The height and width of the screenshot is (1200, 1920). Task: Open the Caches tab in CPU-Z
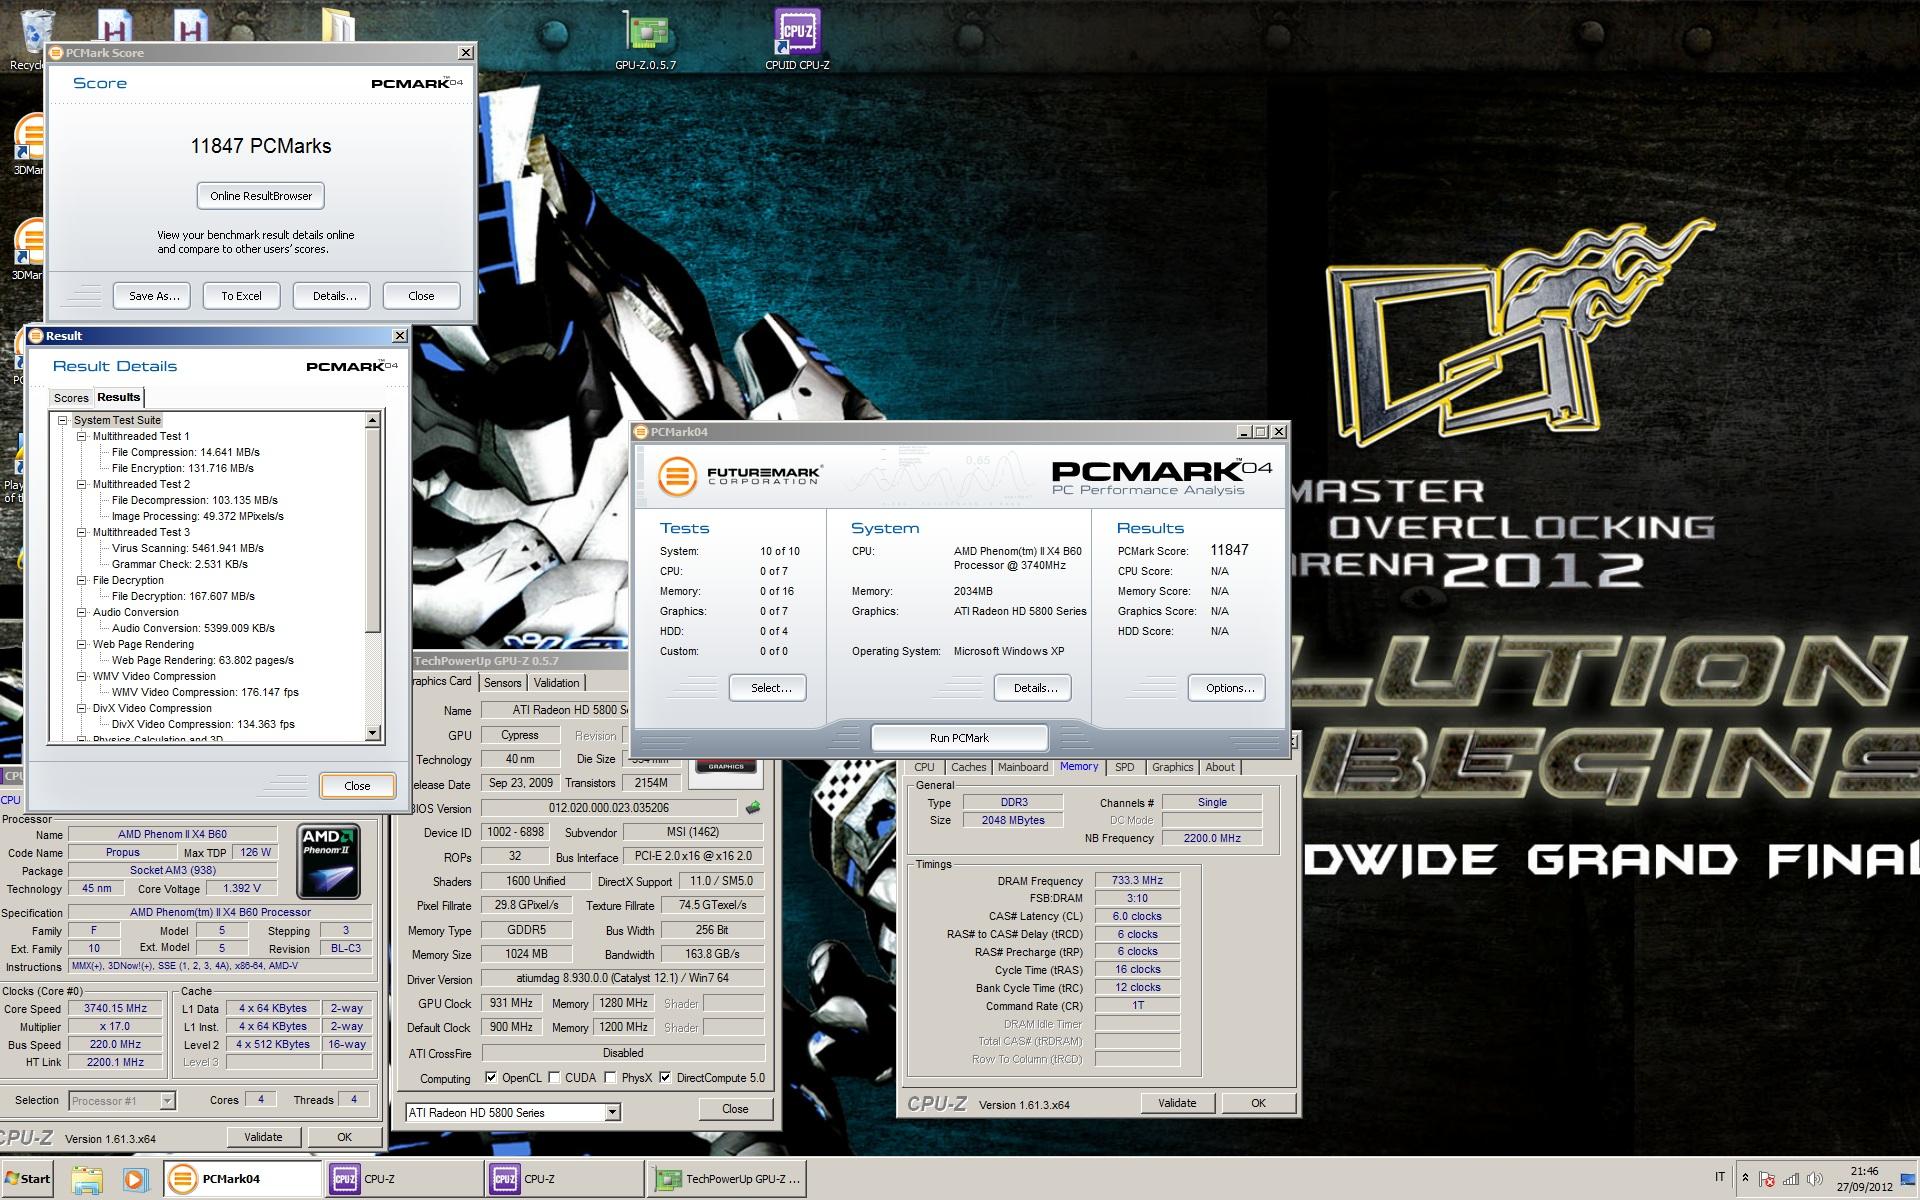pyautogui.click(x=968, y=767)
